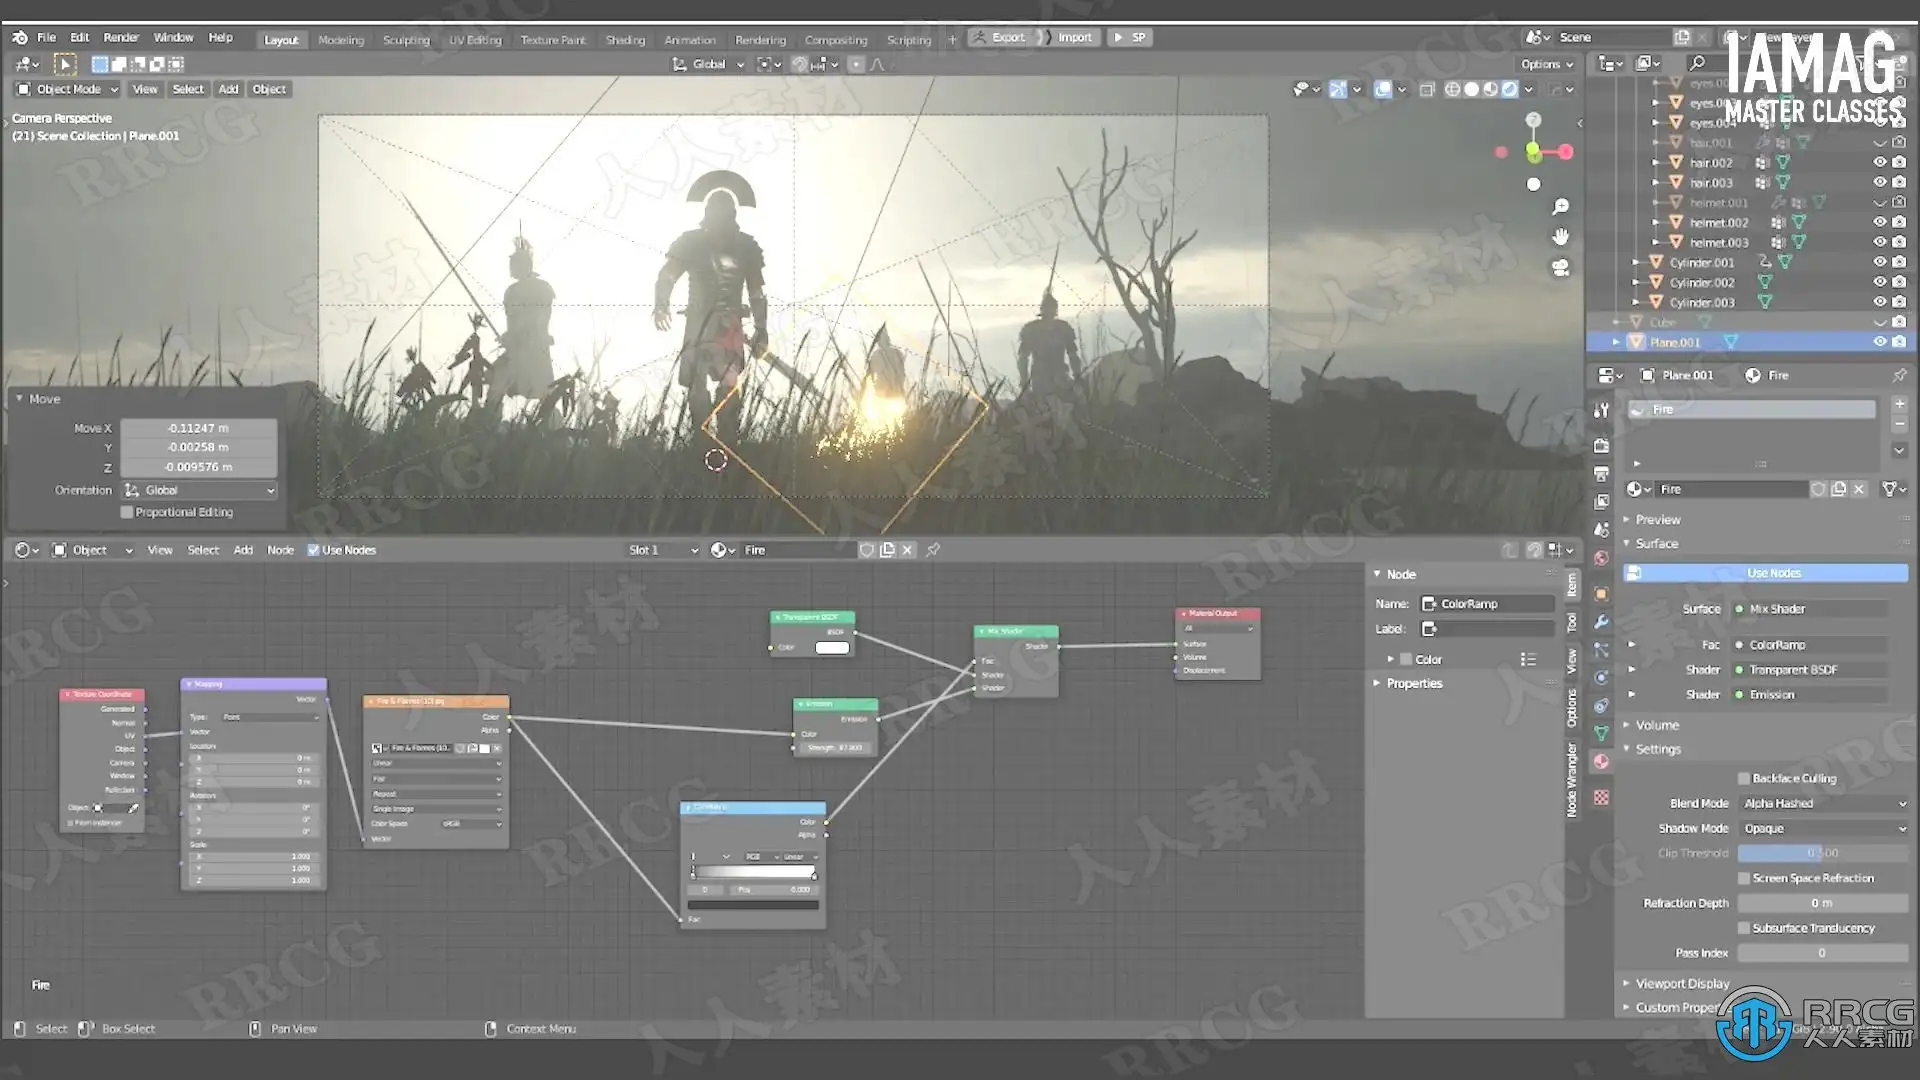Expand the Viewport Display panel
The image size is (1920, 1080).
click(x=1682, y=984)
